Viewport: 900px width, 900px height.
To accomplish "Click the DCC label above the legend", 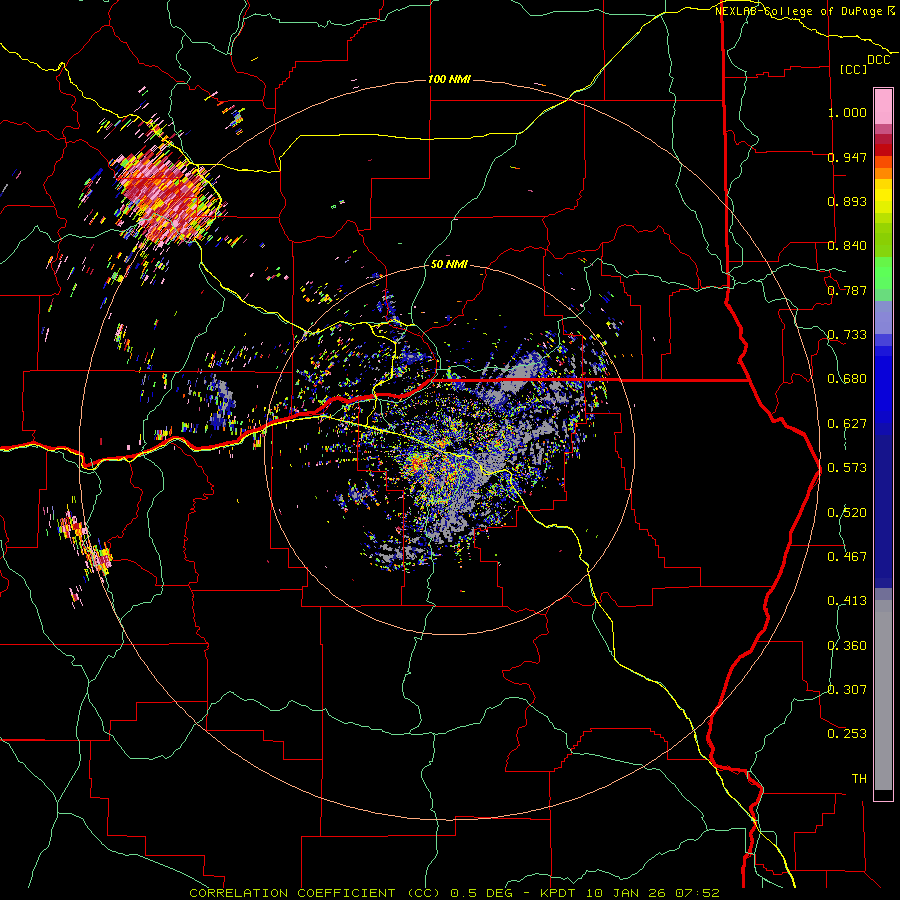I will click(878, 60).
